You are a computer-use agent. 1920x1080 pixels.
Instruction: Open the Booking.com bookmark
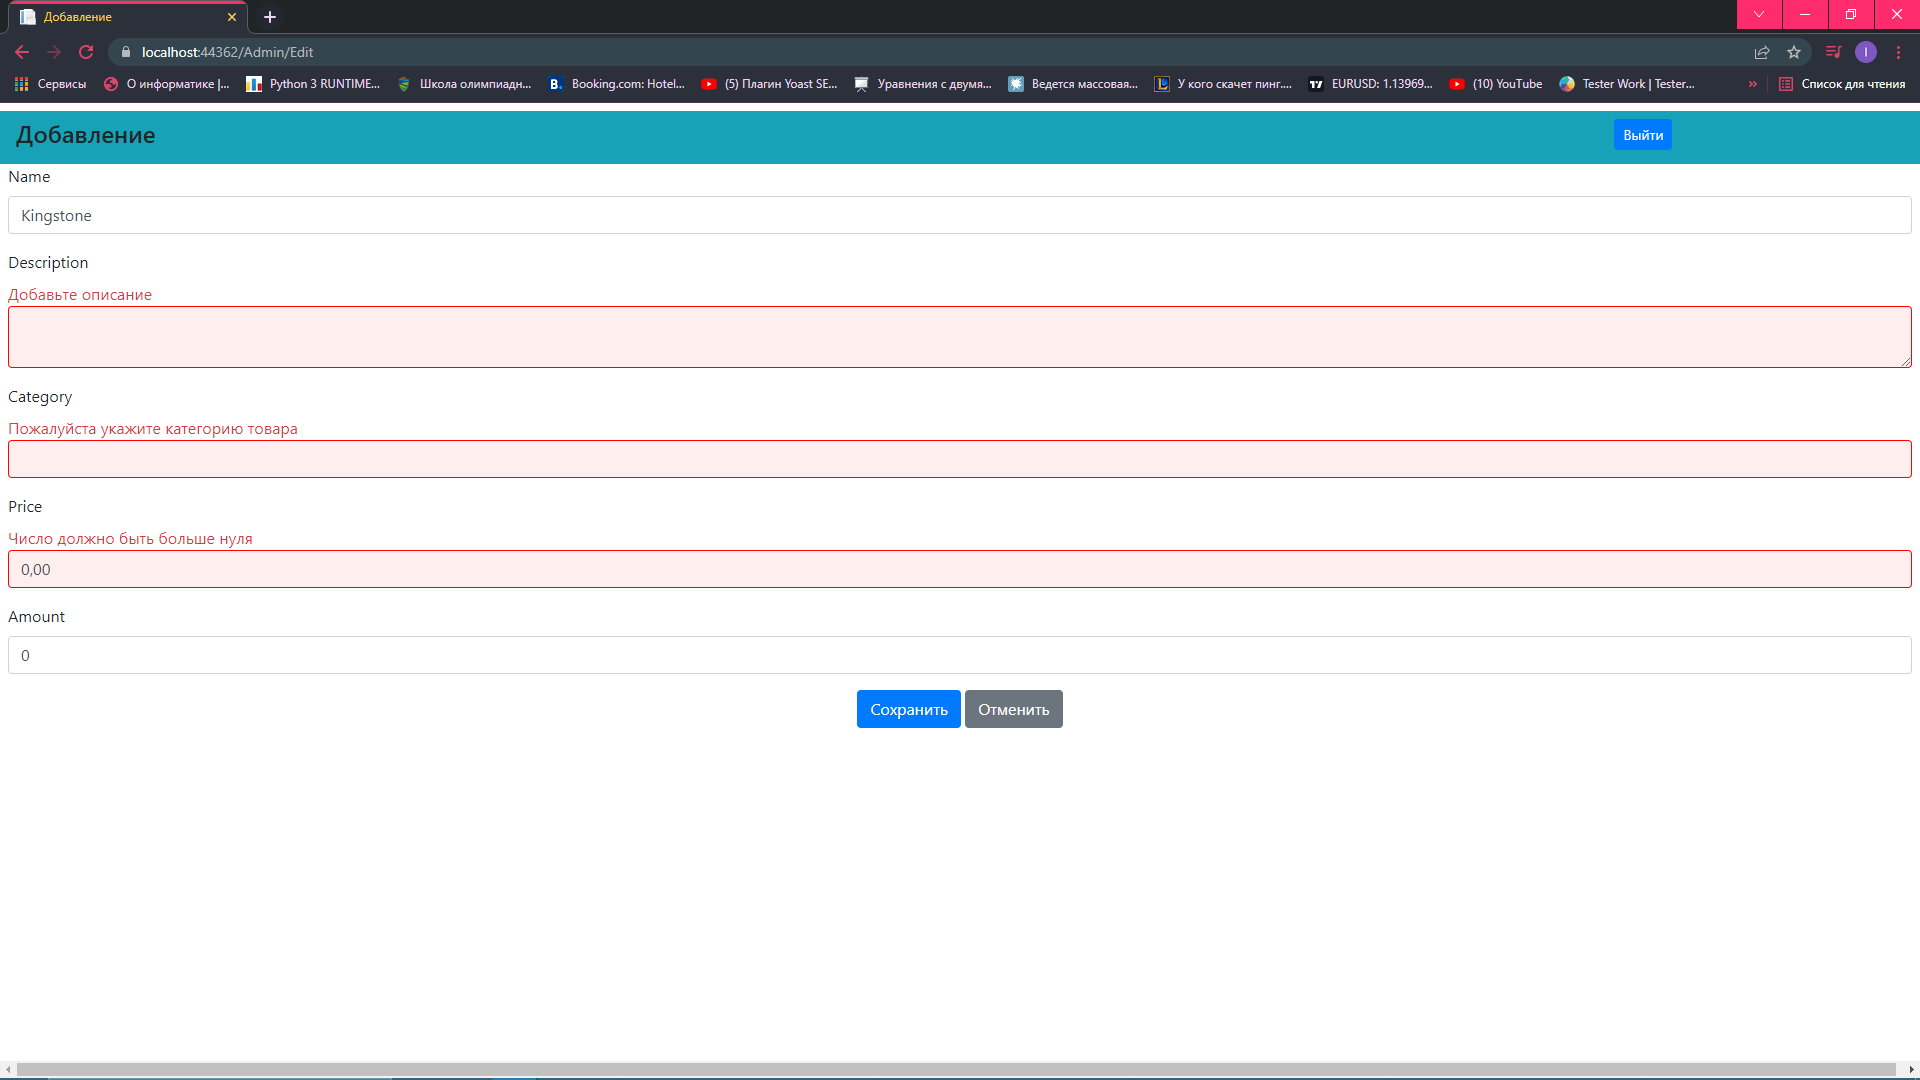click(x=617, y=84)
